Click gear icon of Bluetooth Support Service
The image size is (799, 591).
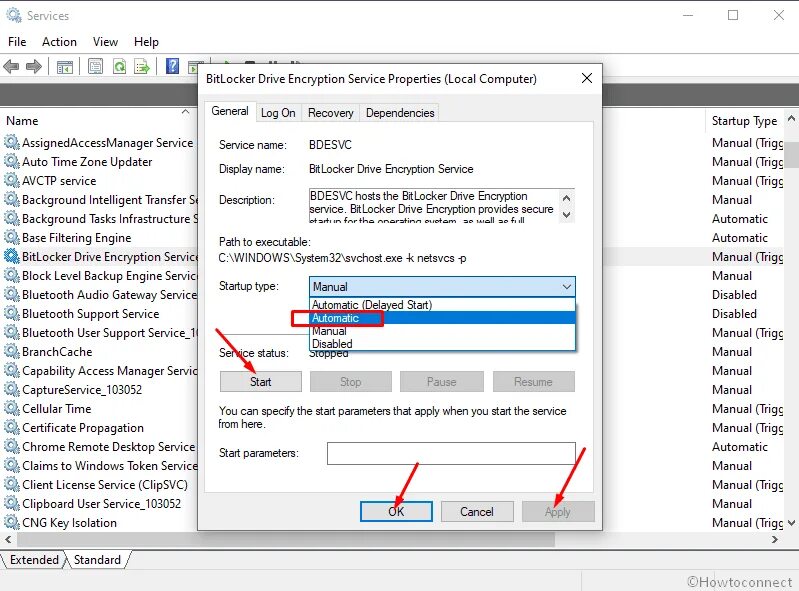click(x=12, y=313)
